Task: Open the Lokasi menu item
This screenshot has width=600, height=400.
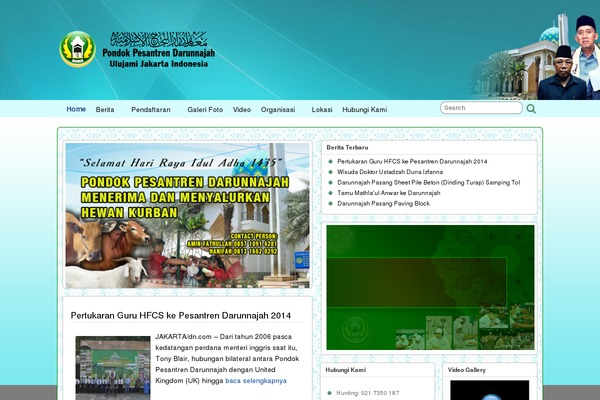Action: pyautogui.click(x=322, y=109)
